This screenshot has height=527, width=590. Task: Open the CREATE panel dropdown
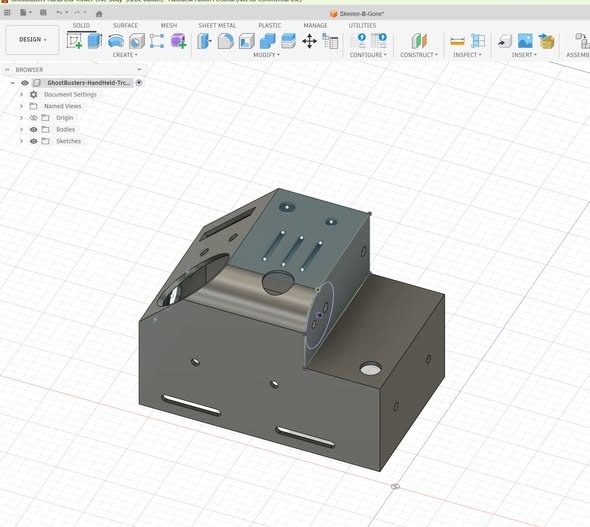click(x=125, y=55)
